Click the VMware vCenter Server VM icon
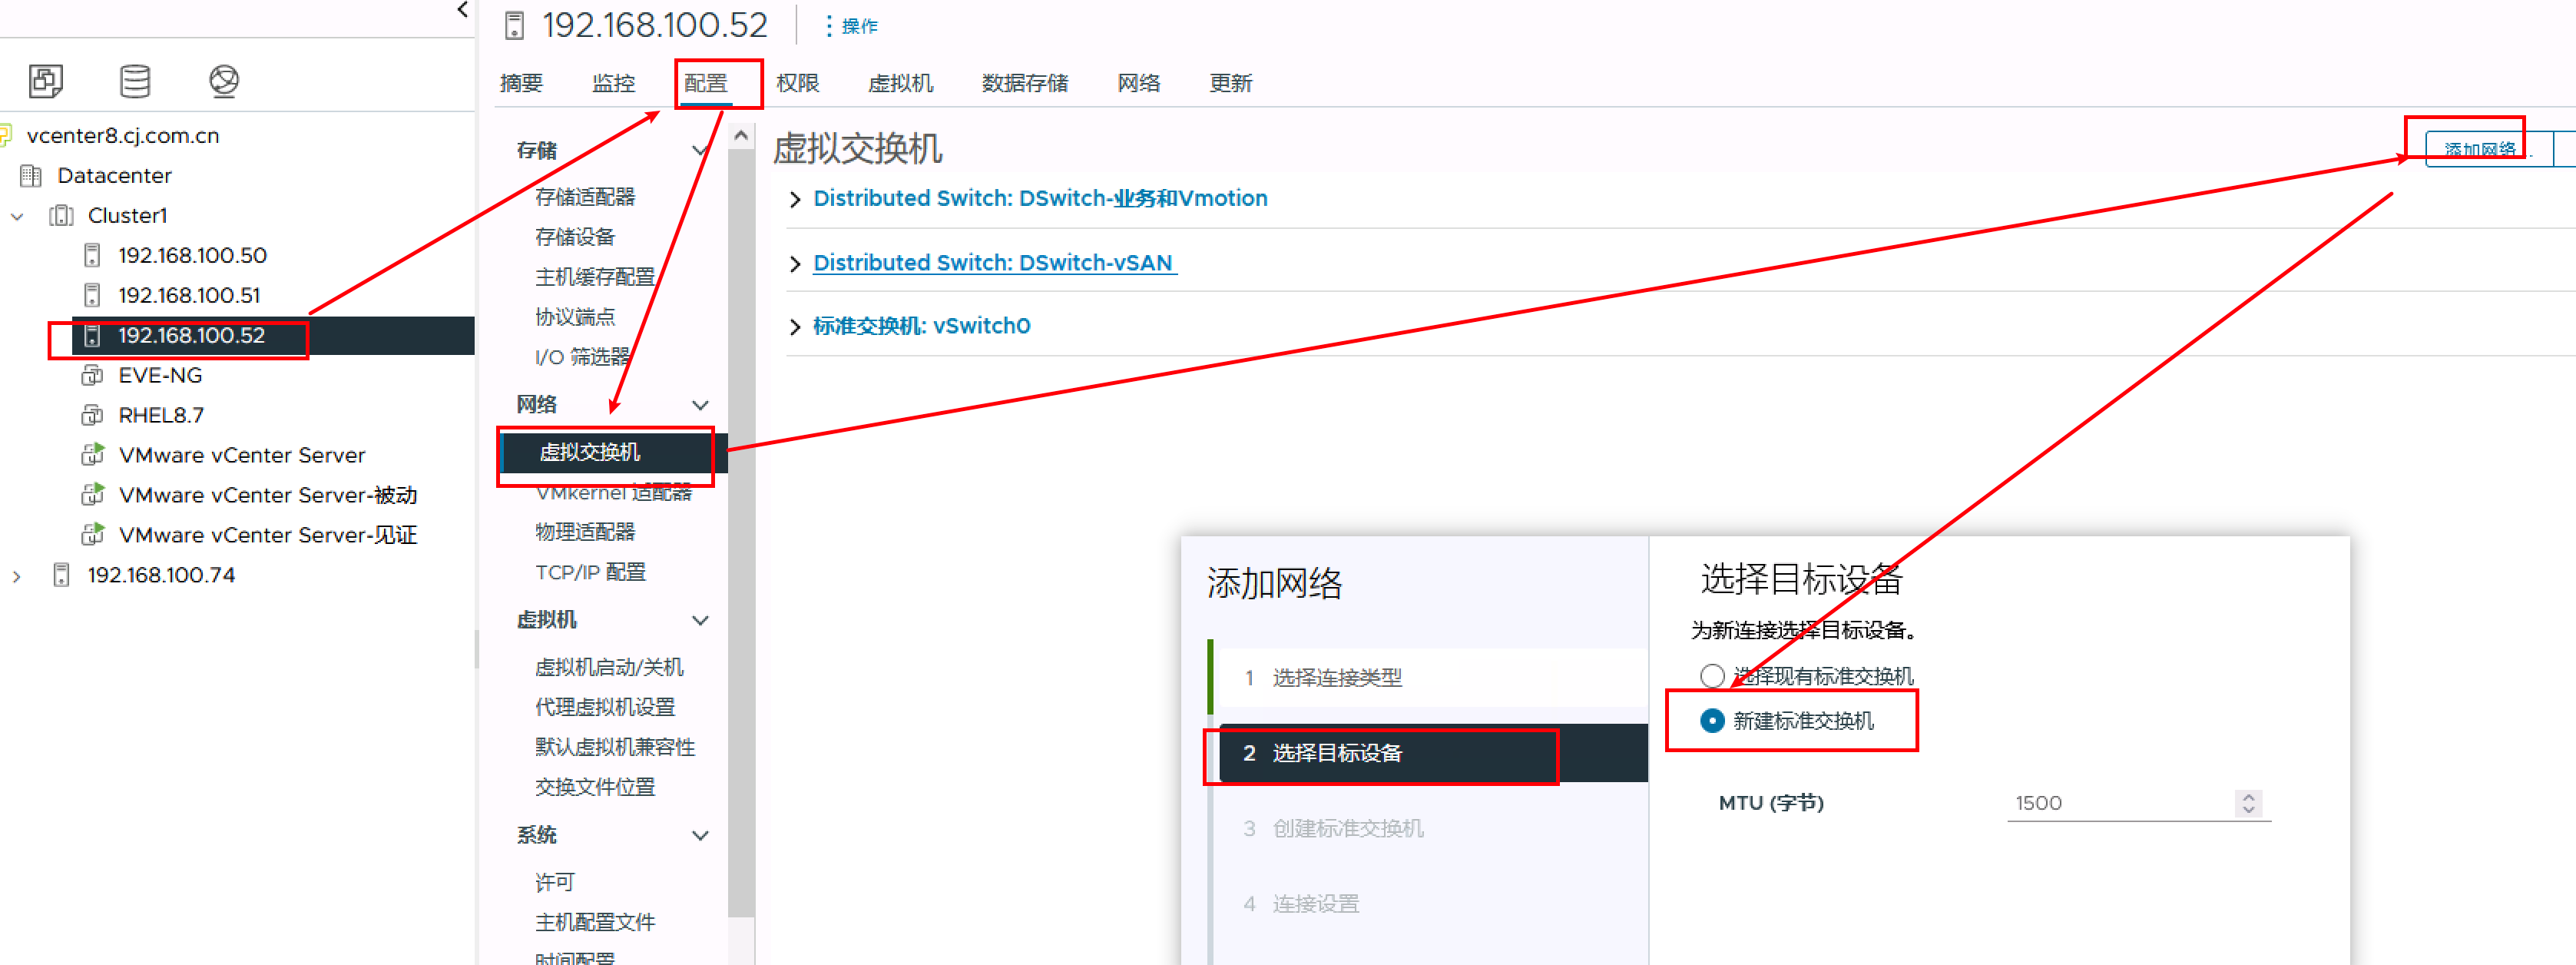Viewport: 2576px width, 965px height. [x=92, y=455]
